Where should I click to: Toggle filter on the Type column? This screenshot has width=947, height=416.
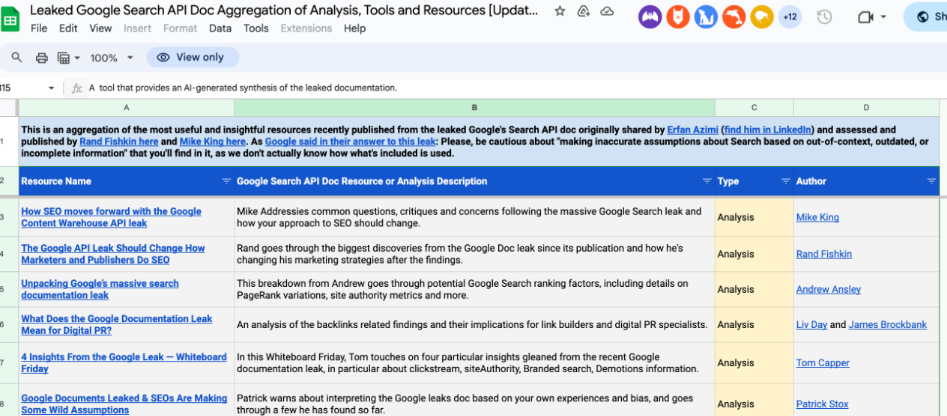click(x=785, y=181)
